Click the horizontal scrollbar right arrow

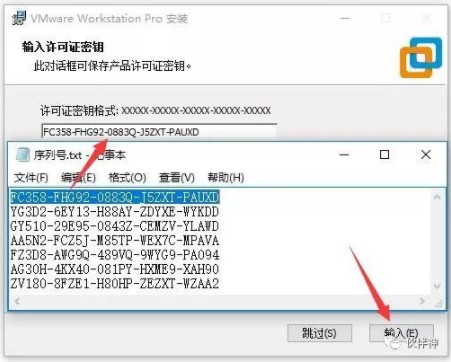pos(422,301)
